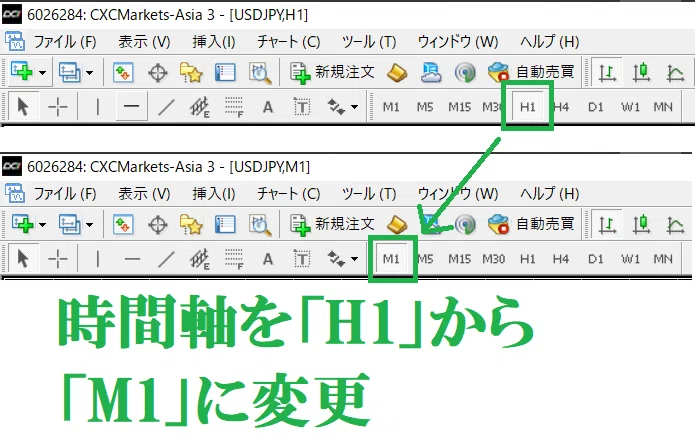Toggle M1 timeframe in USDJPY,H1 window
Image resolution: width=695 pixels, height=438 pixels.
point(391,107)
